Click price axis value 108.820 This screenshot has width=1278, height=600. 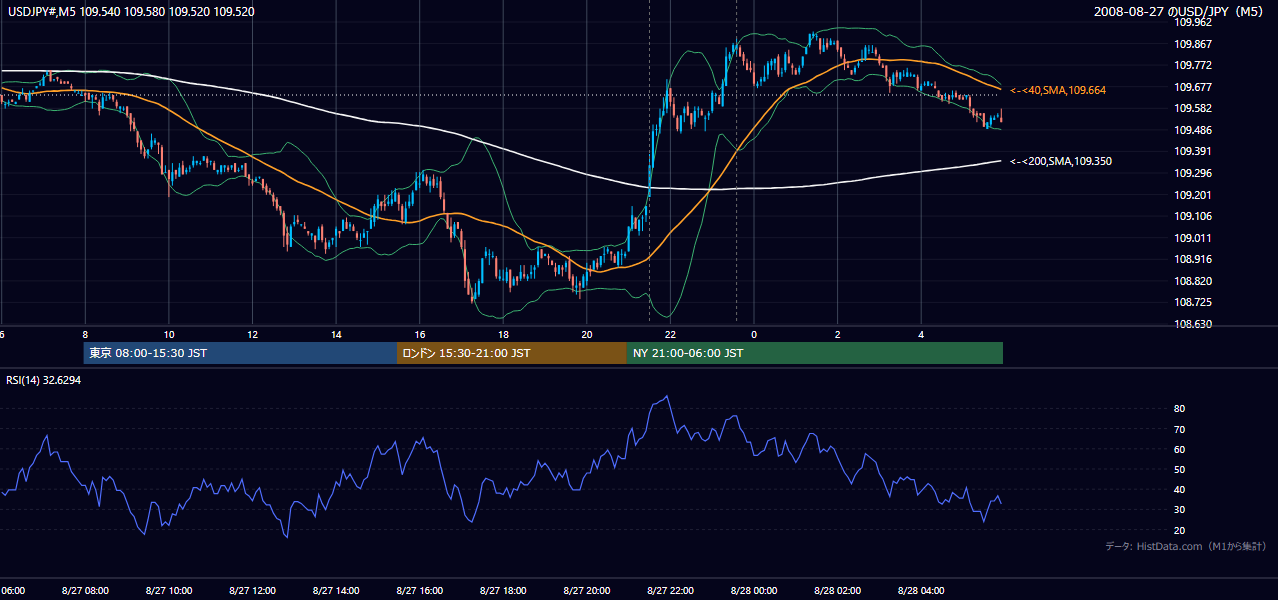1191,281
